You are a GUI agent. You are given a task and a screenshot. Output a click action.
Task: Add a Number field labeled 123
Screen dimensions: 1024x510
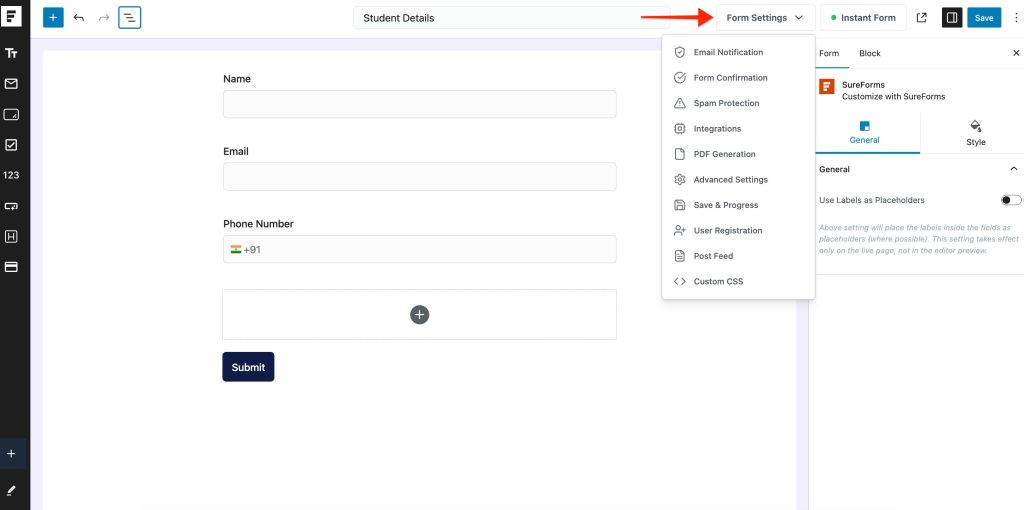tap(11, 175)
